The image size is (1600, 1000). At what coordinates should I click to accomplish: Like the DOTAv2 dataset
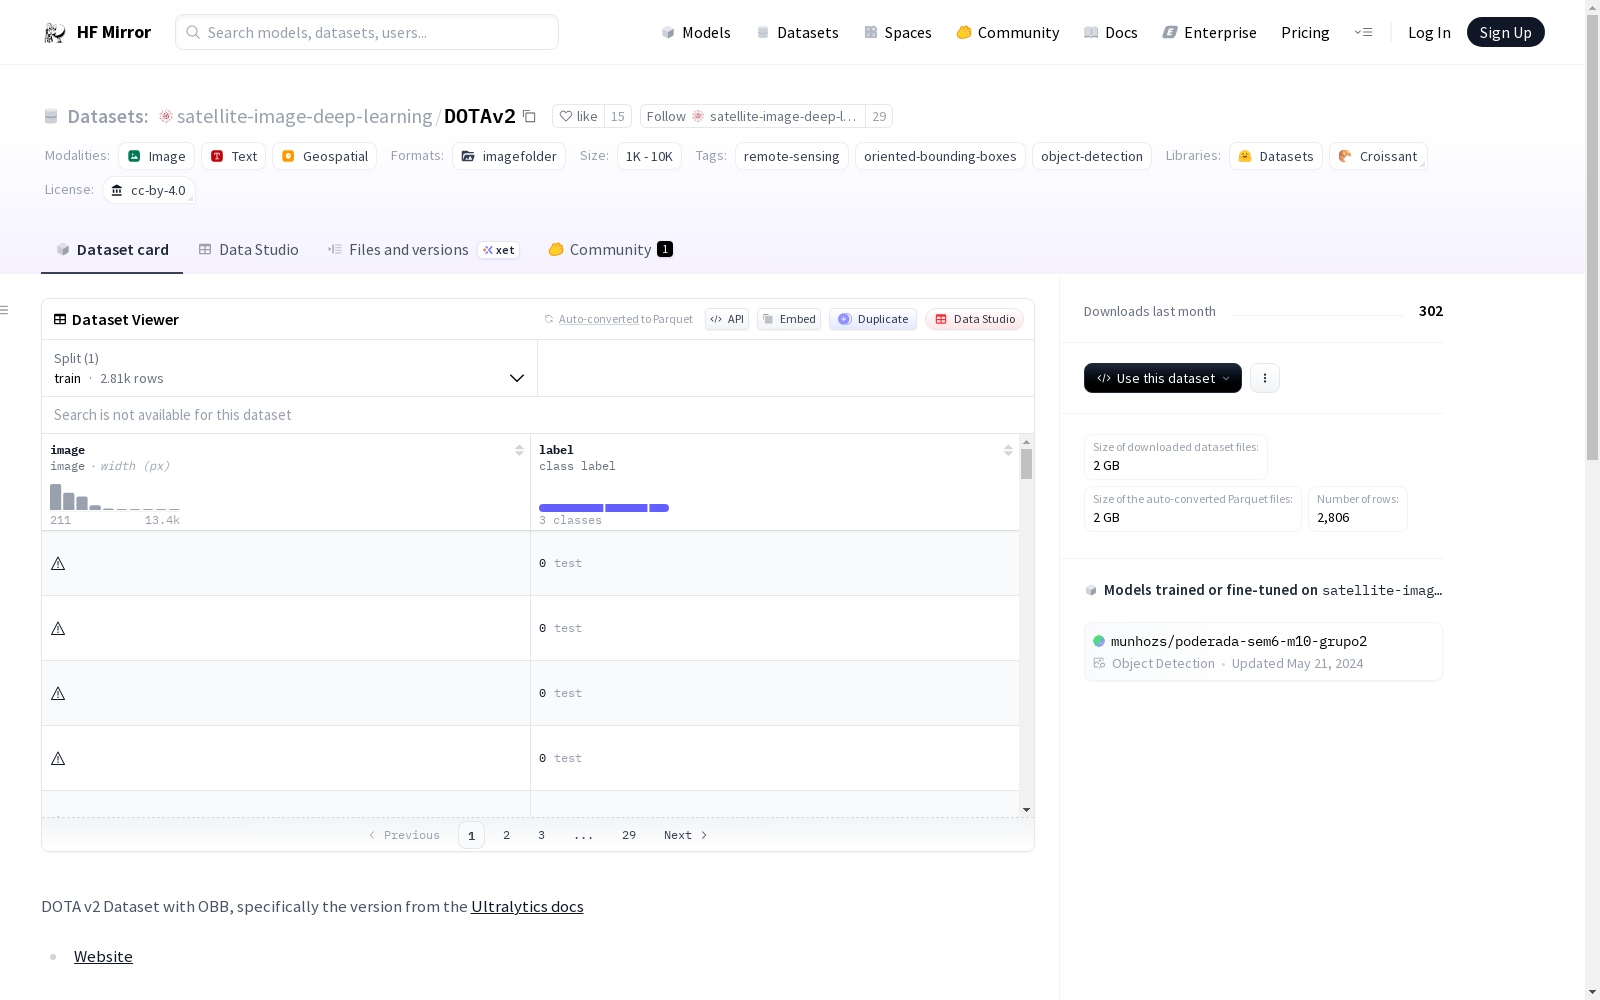579,116
